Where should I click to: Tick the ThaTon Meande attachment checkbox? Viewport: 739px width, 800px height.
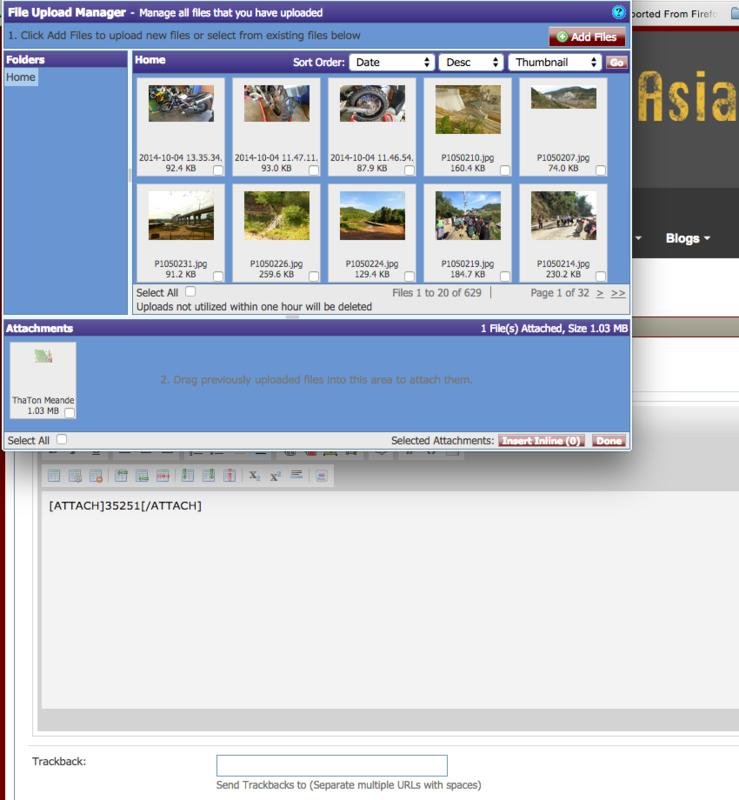(69, 412)
